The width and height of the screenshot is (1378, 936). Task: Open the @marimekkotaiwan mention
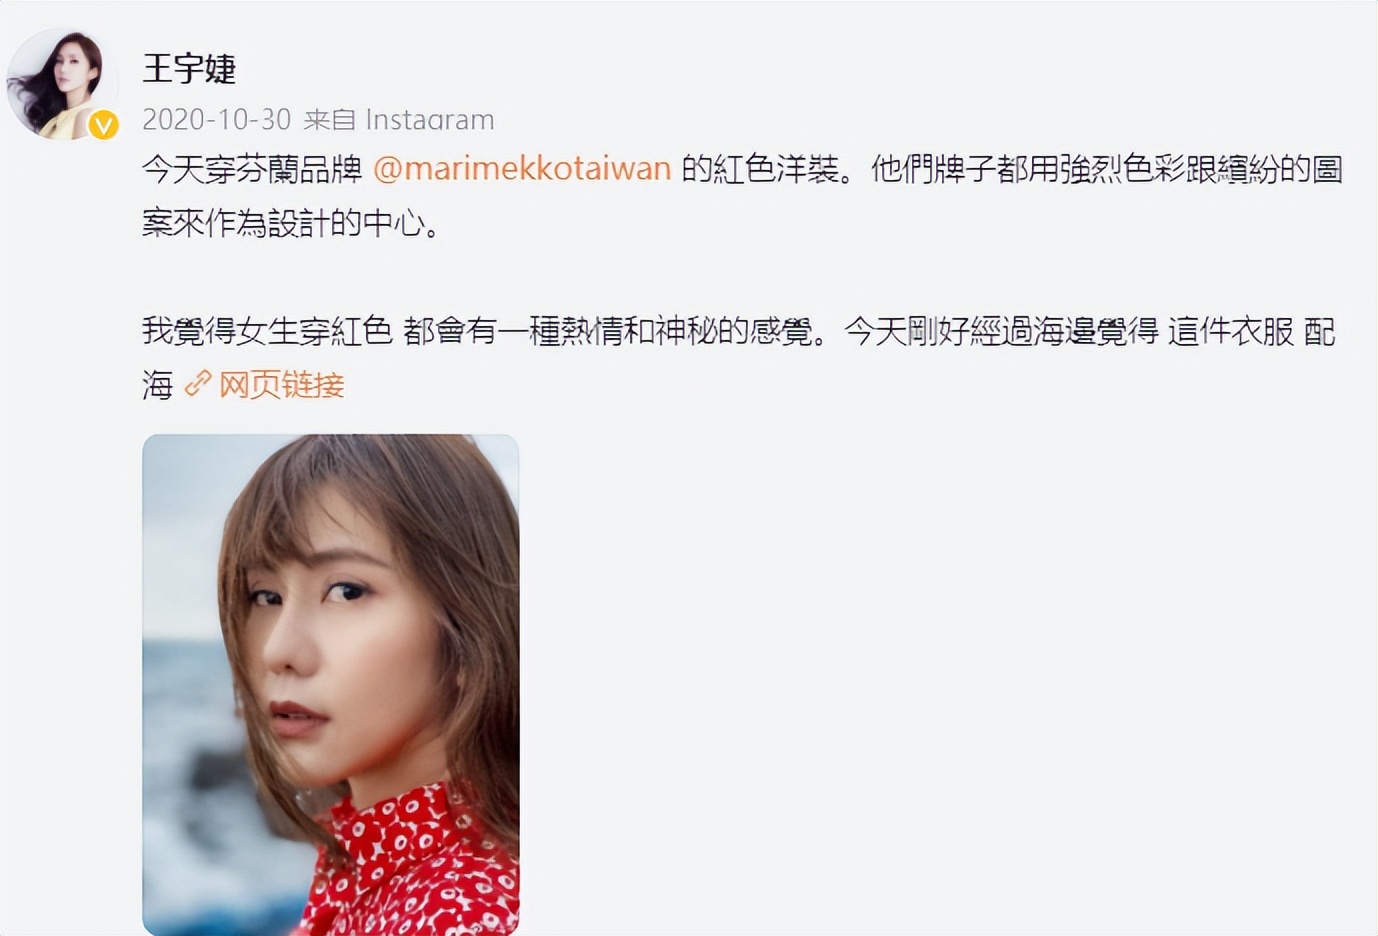pos(522,169)
